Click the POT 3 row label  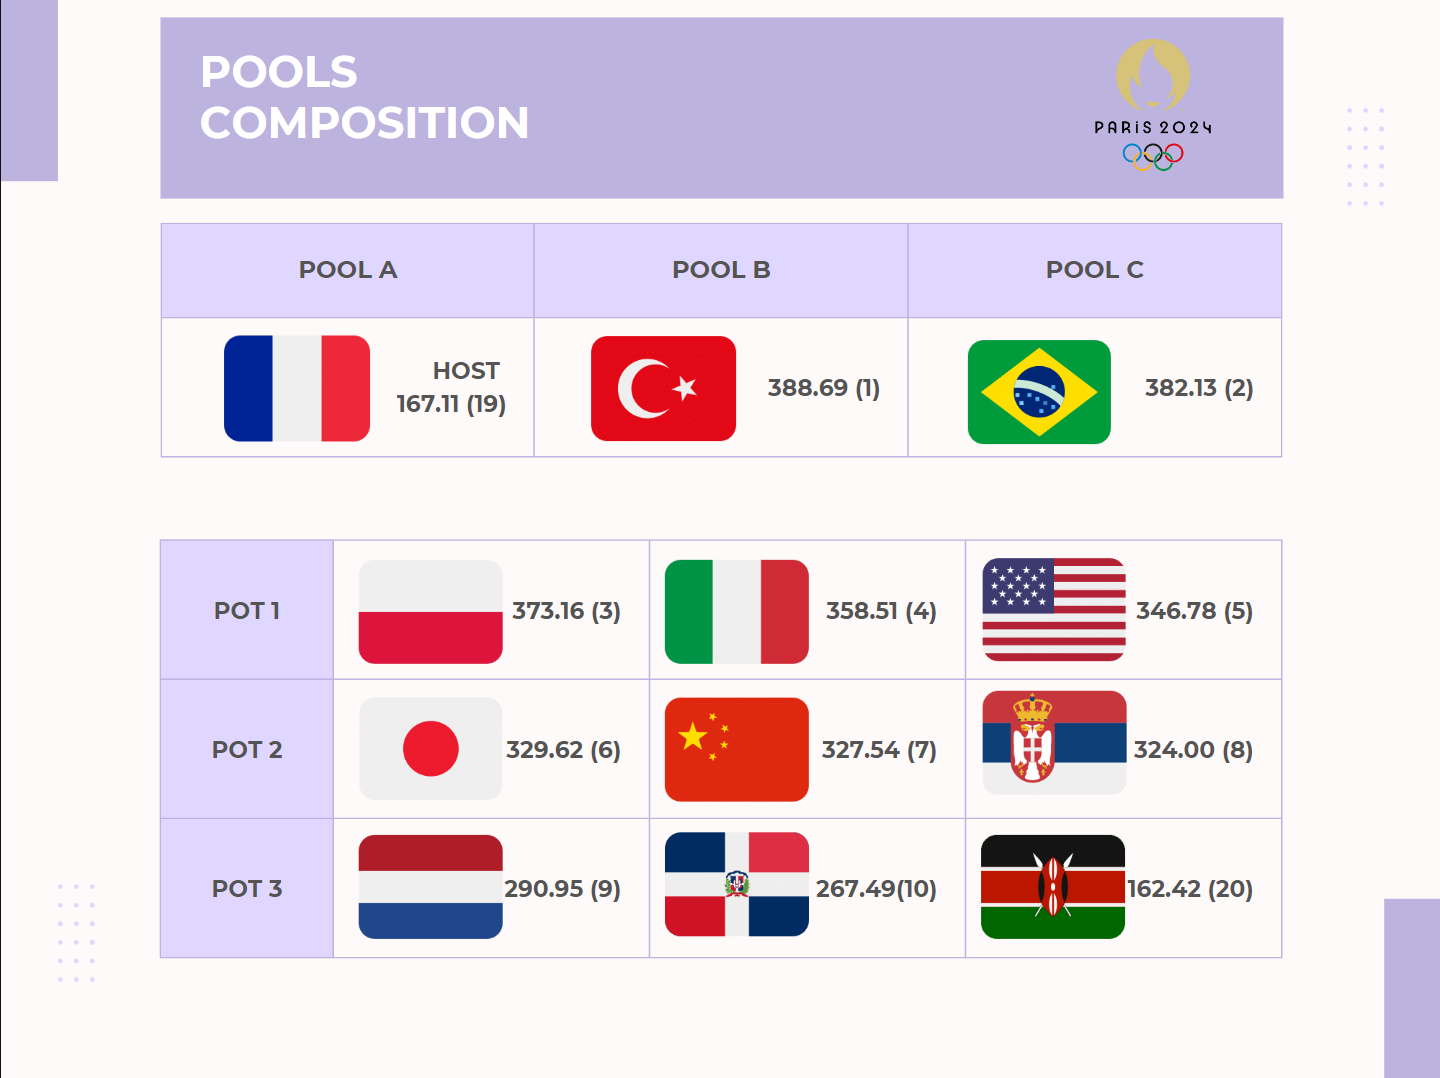pyautogui.click(x=247, y=888)
